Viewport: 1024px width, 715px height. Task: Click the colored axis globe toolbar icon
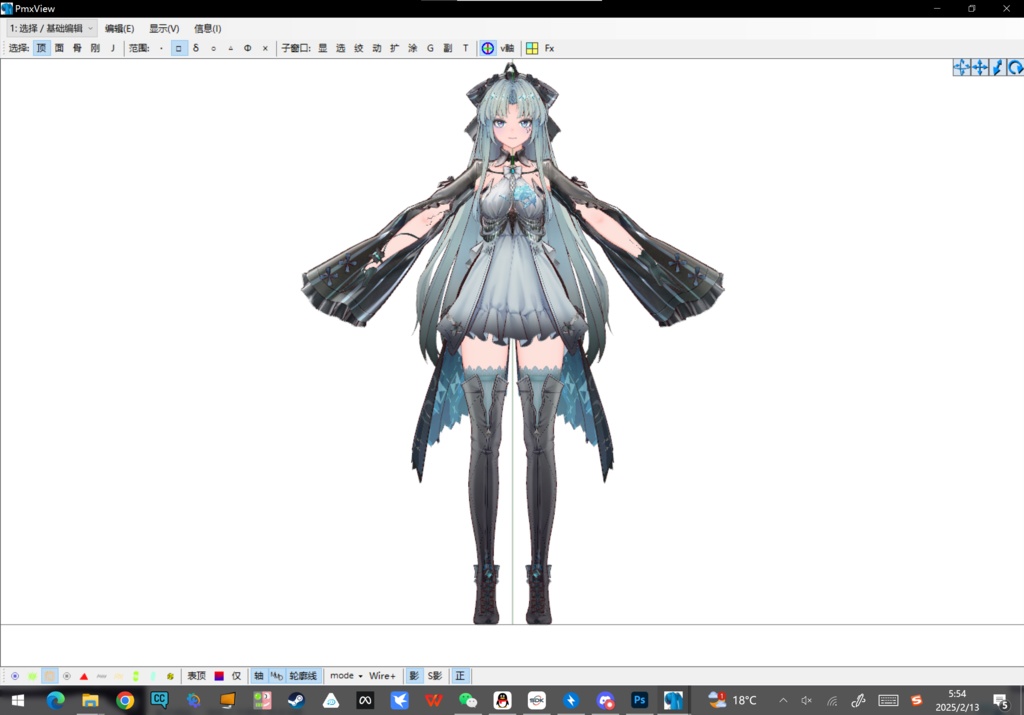486,47
